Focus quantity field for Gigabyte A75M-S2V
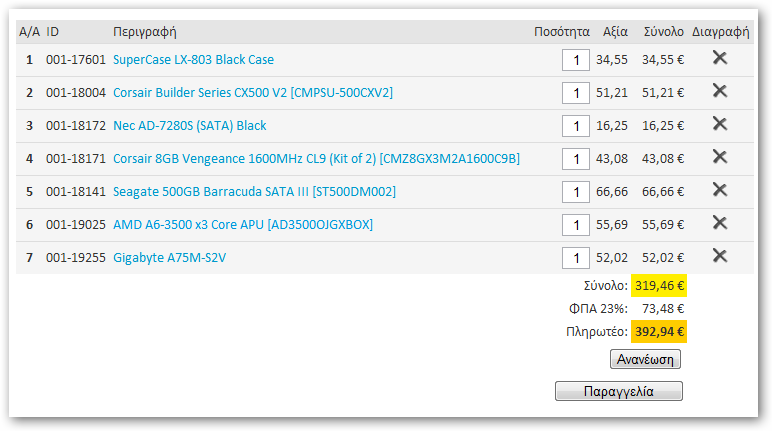772x431 pixels. click(x=576, y=258)
